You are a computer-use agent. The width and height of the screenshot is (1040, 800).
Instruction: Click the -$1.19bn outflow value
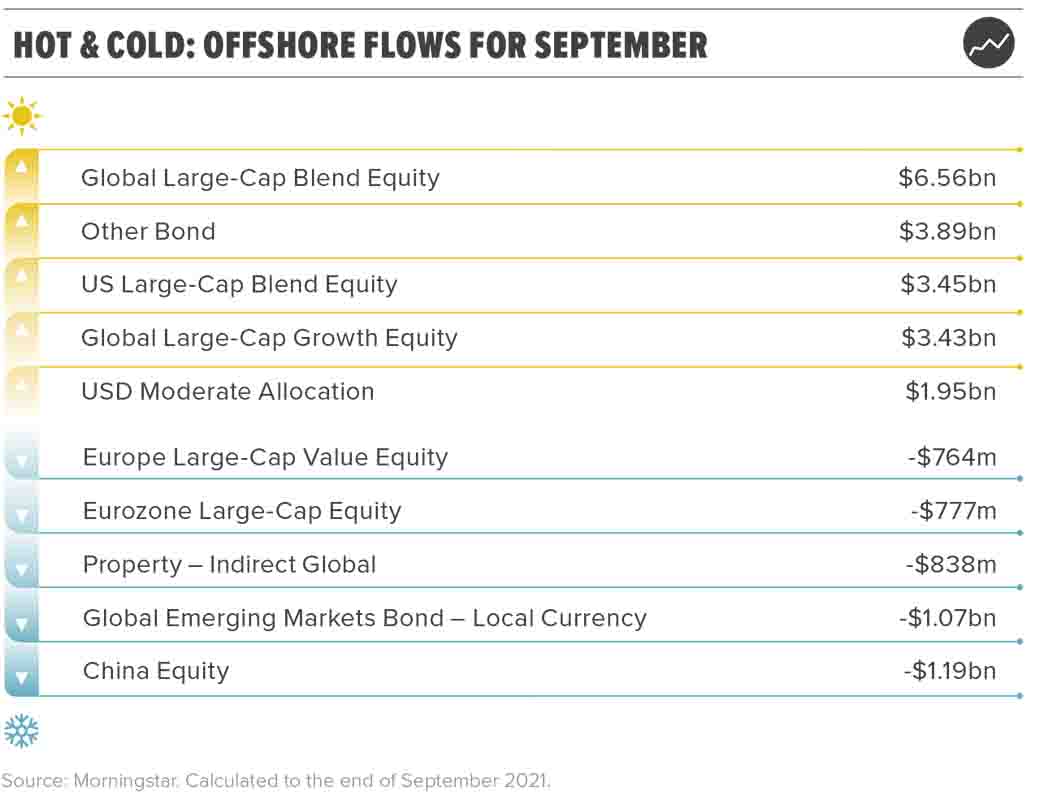pos(949,671)
